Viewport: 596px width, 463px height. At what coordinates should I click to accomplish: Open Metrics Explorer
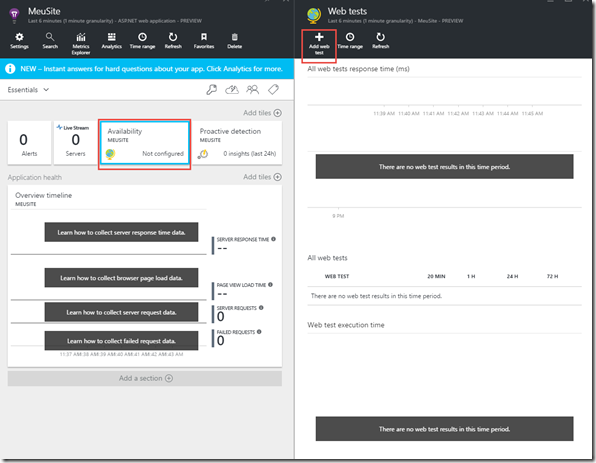point(81,43)
